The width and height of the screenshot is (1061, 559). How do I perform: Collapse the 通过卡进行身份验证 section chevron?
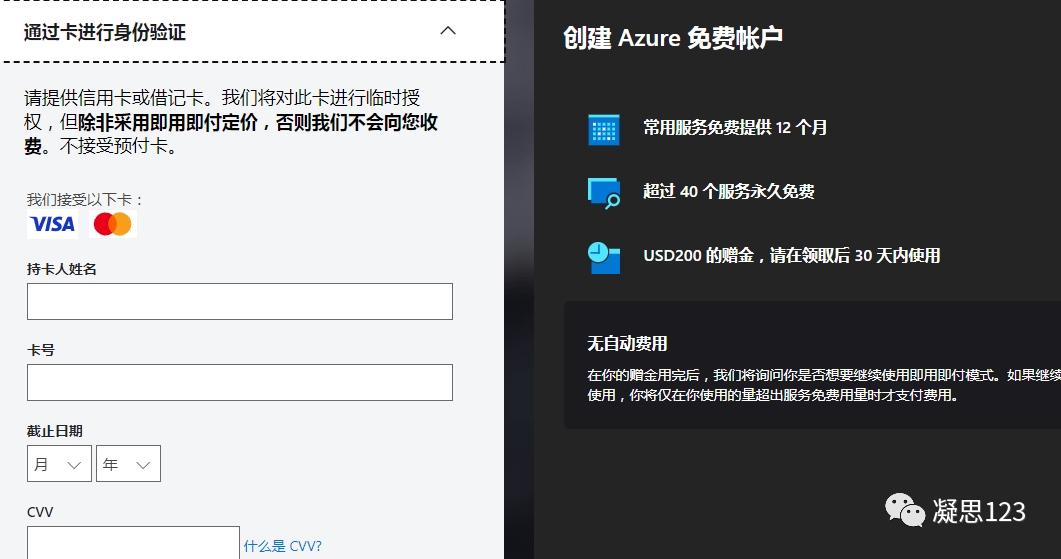click(x=448, y=30)
